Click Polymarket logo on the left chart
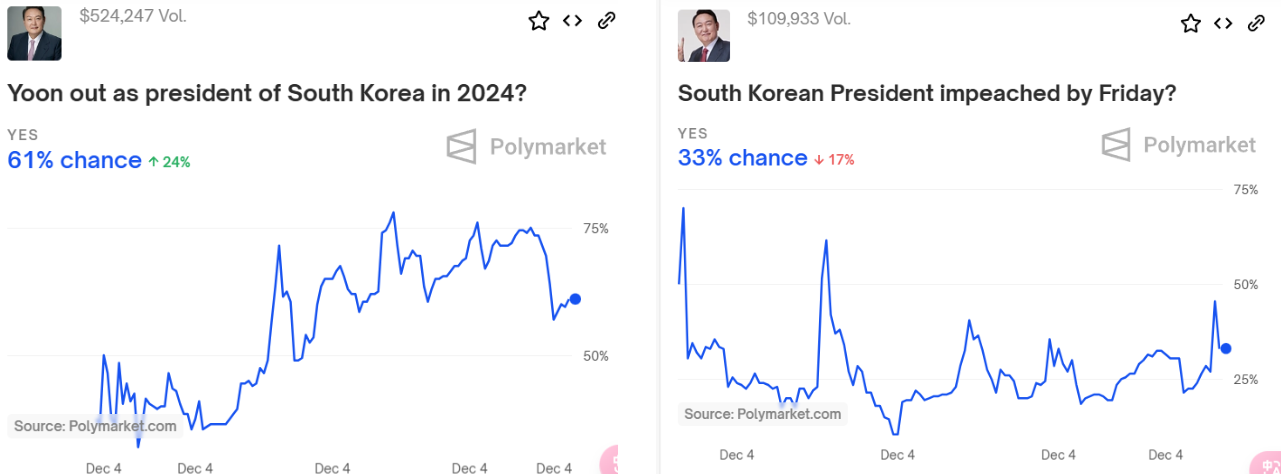The height and width of the screenshot is (474, 1281). tap(526, 147)
